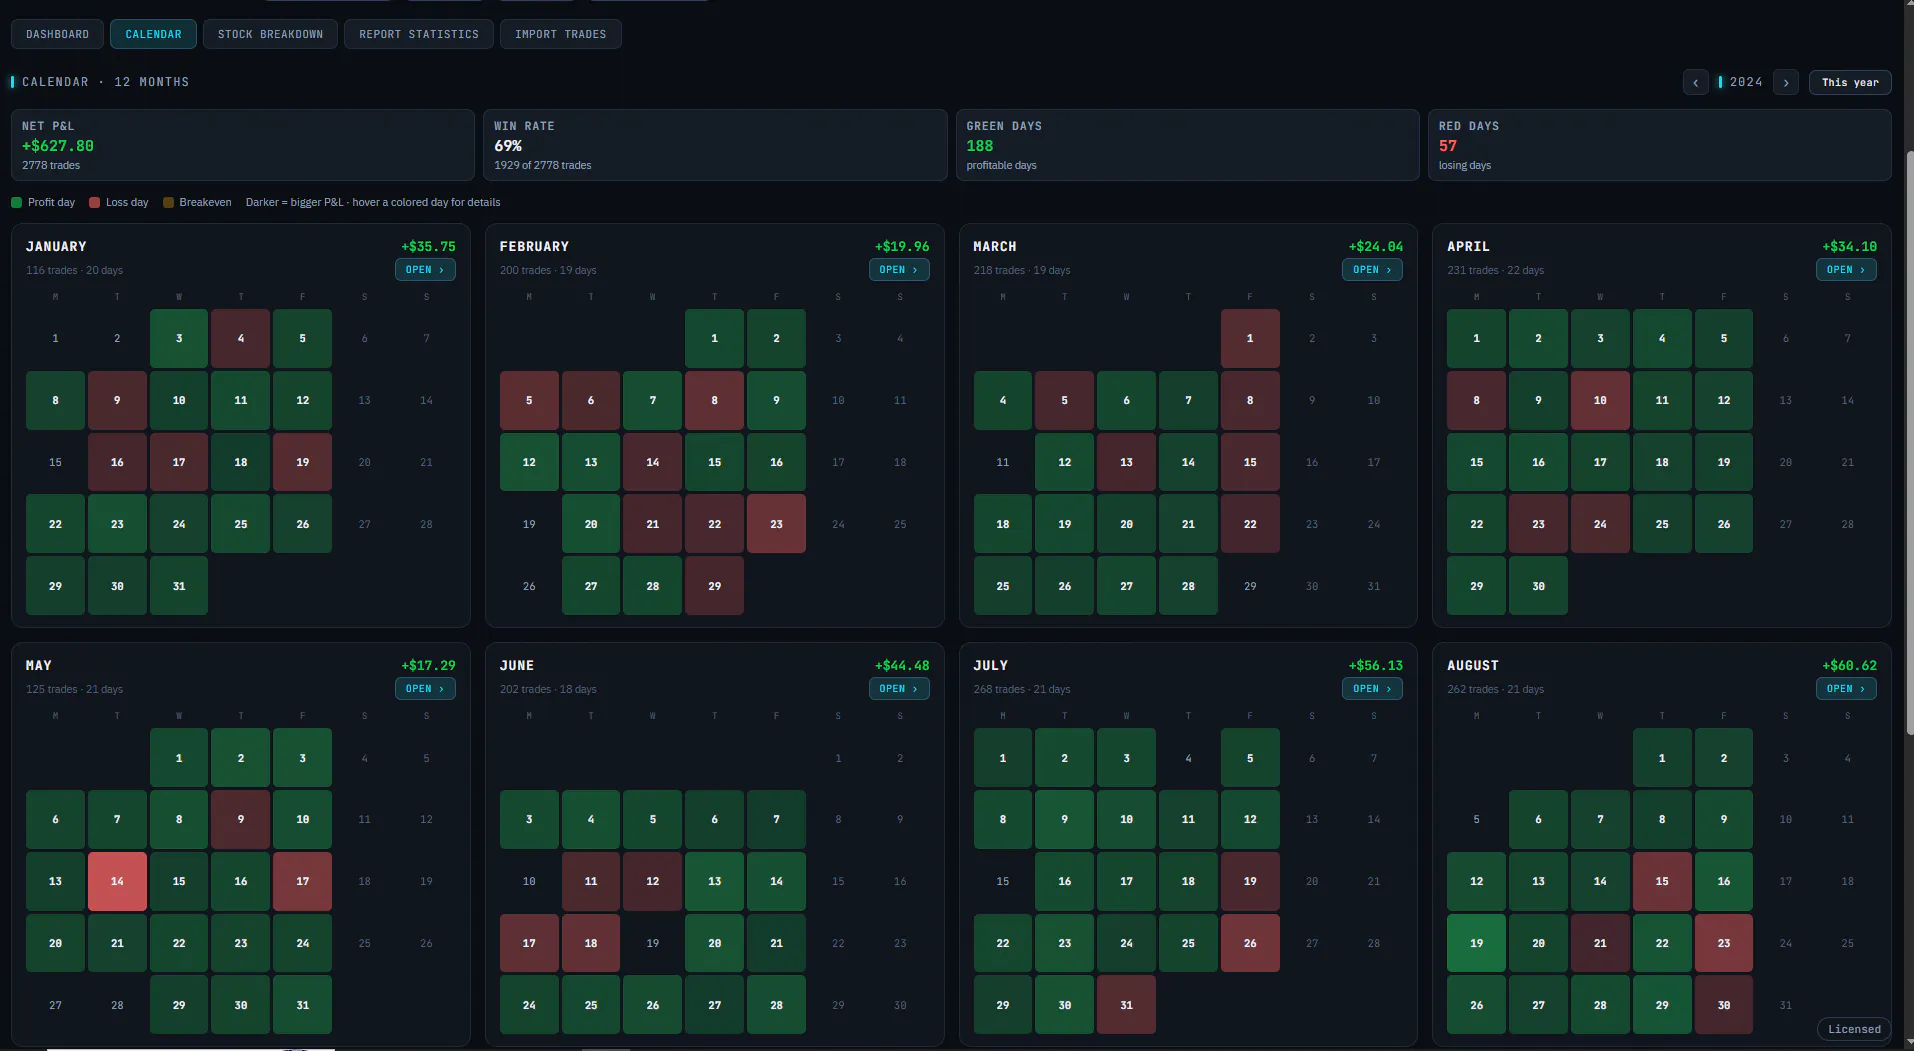Open the January month details

425,270
